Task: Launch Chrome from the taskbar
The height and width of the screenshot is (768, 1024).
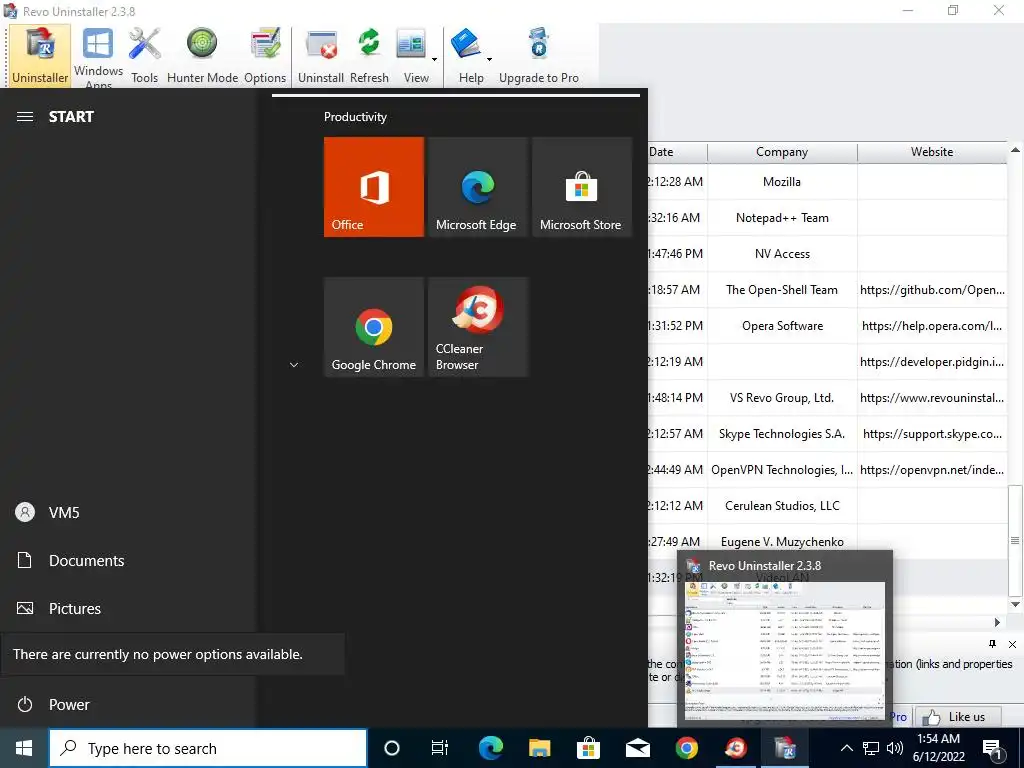Action: (x=686, y=748)
